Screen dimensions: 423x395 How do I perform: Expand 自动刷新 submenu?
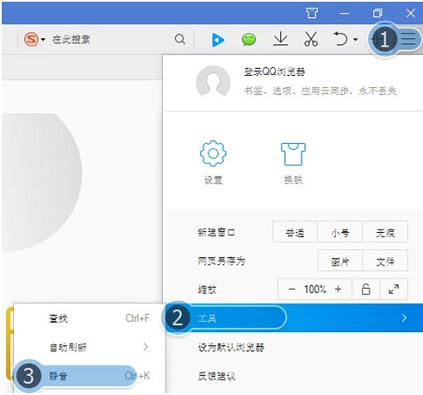point(89,347)
